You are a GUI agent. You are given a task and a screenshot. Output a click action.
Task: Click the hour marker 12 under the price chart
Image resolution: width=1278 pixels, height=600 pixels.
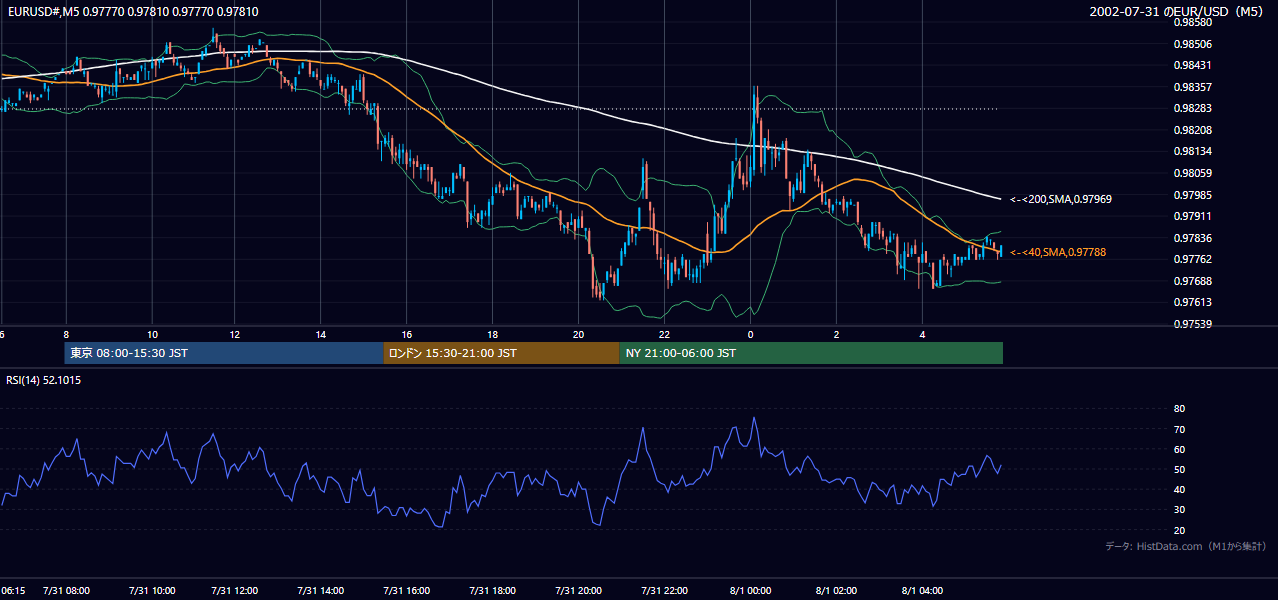235,334
